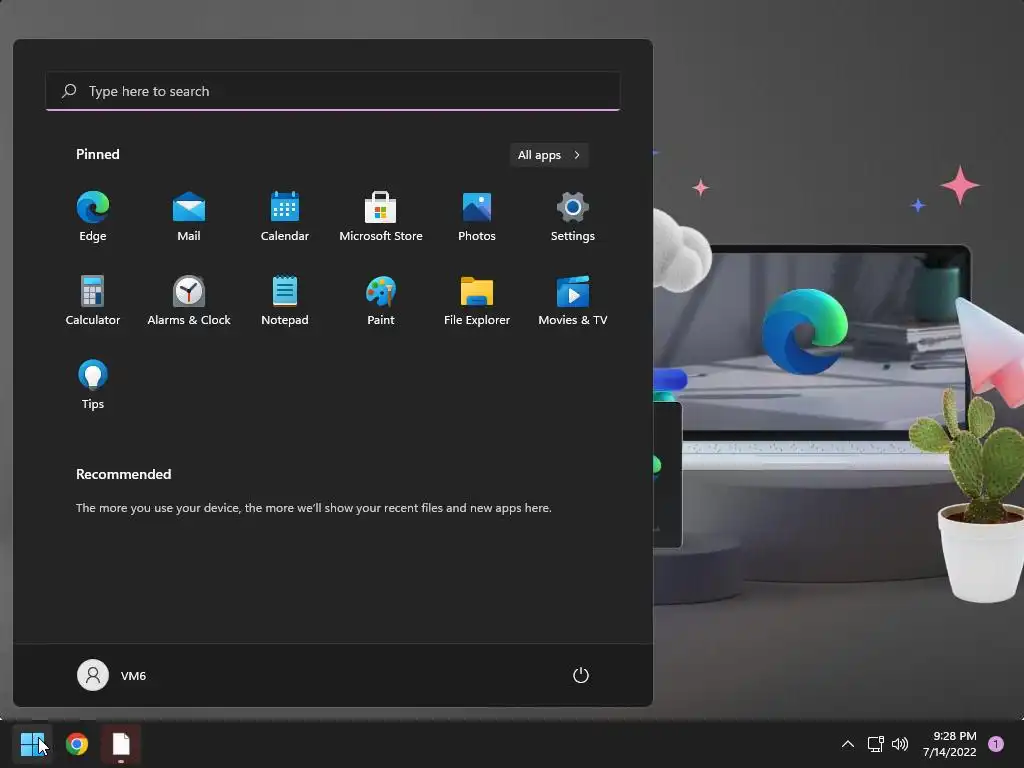The image size is (1024, 768).
Task: Launch the Mail app
Action: [189, 216]
